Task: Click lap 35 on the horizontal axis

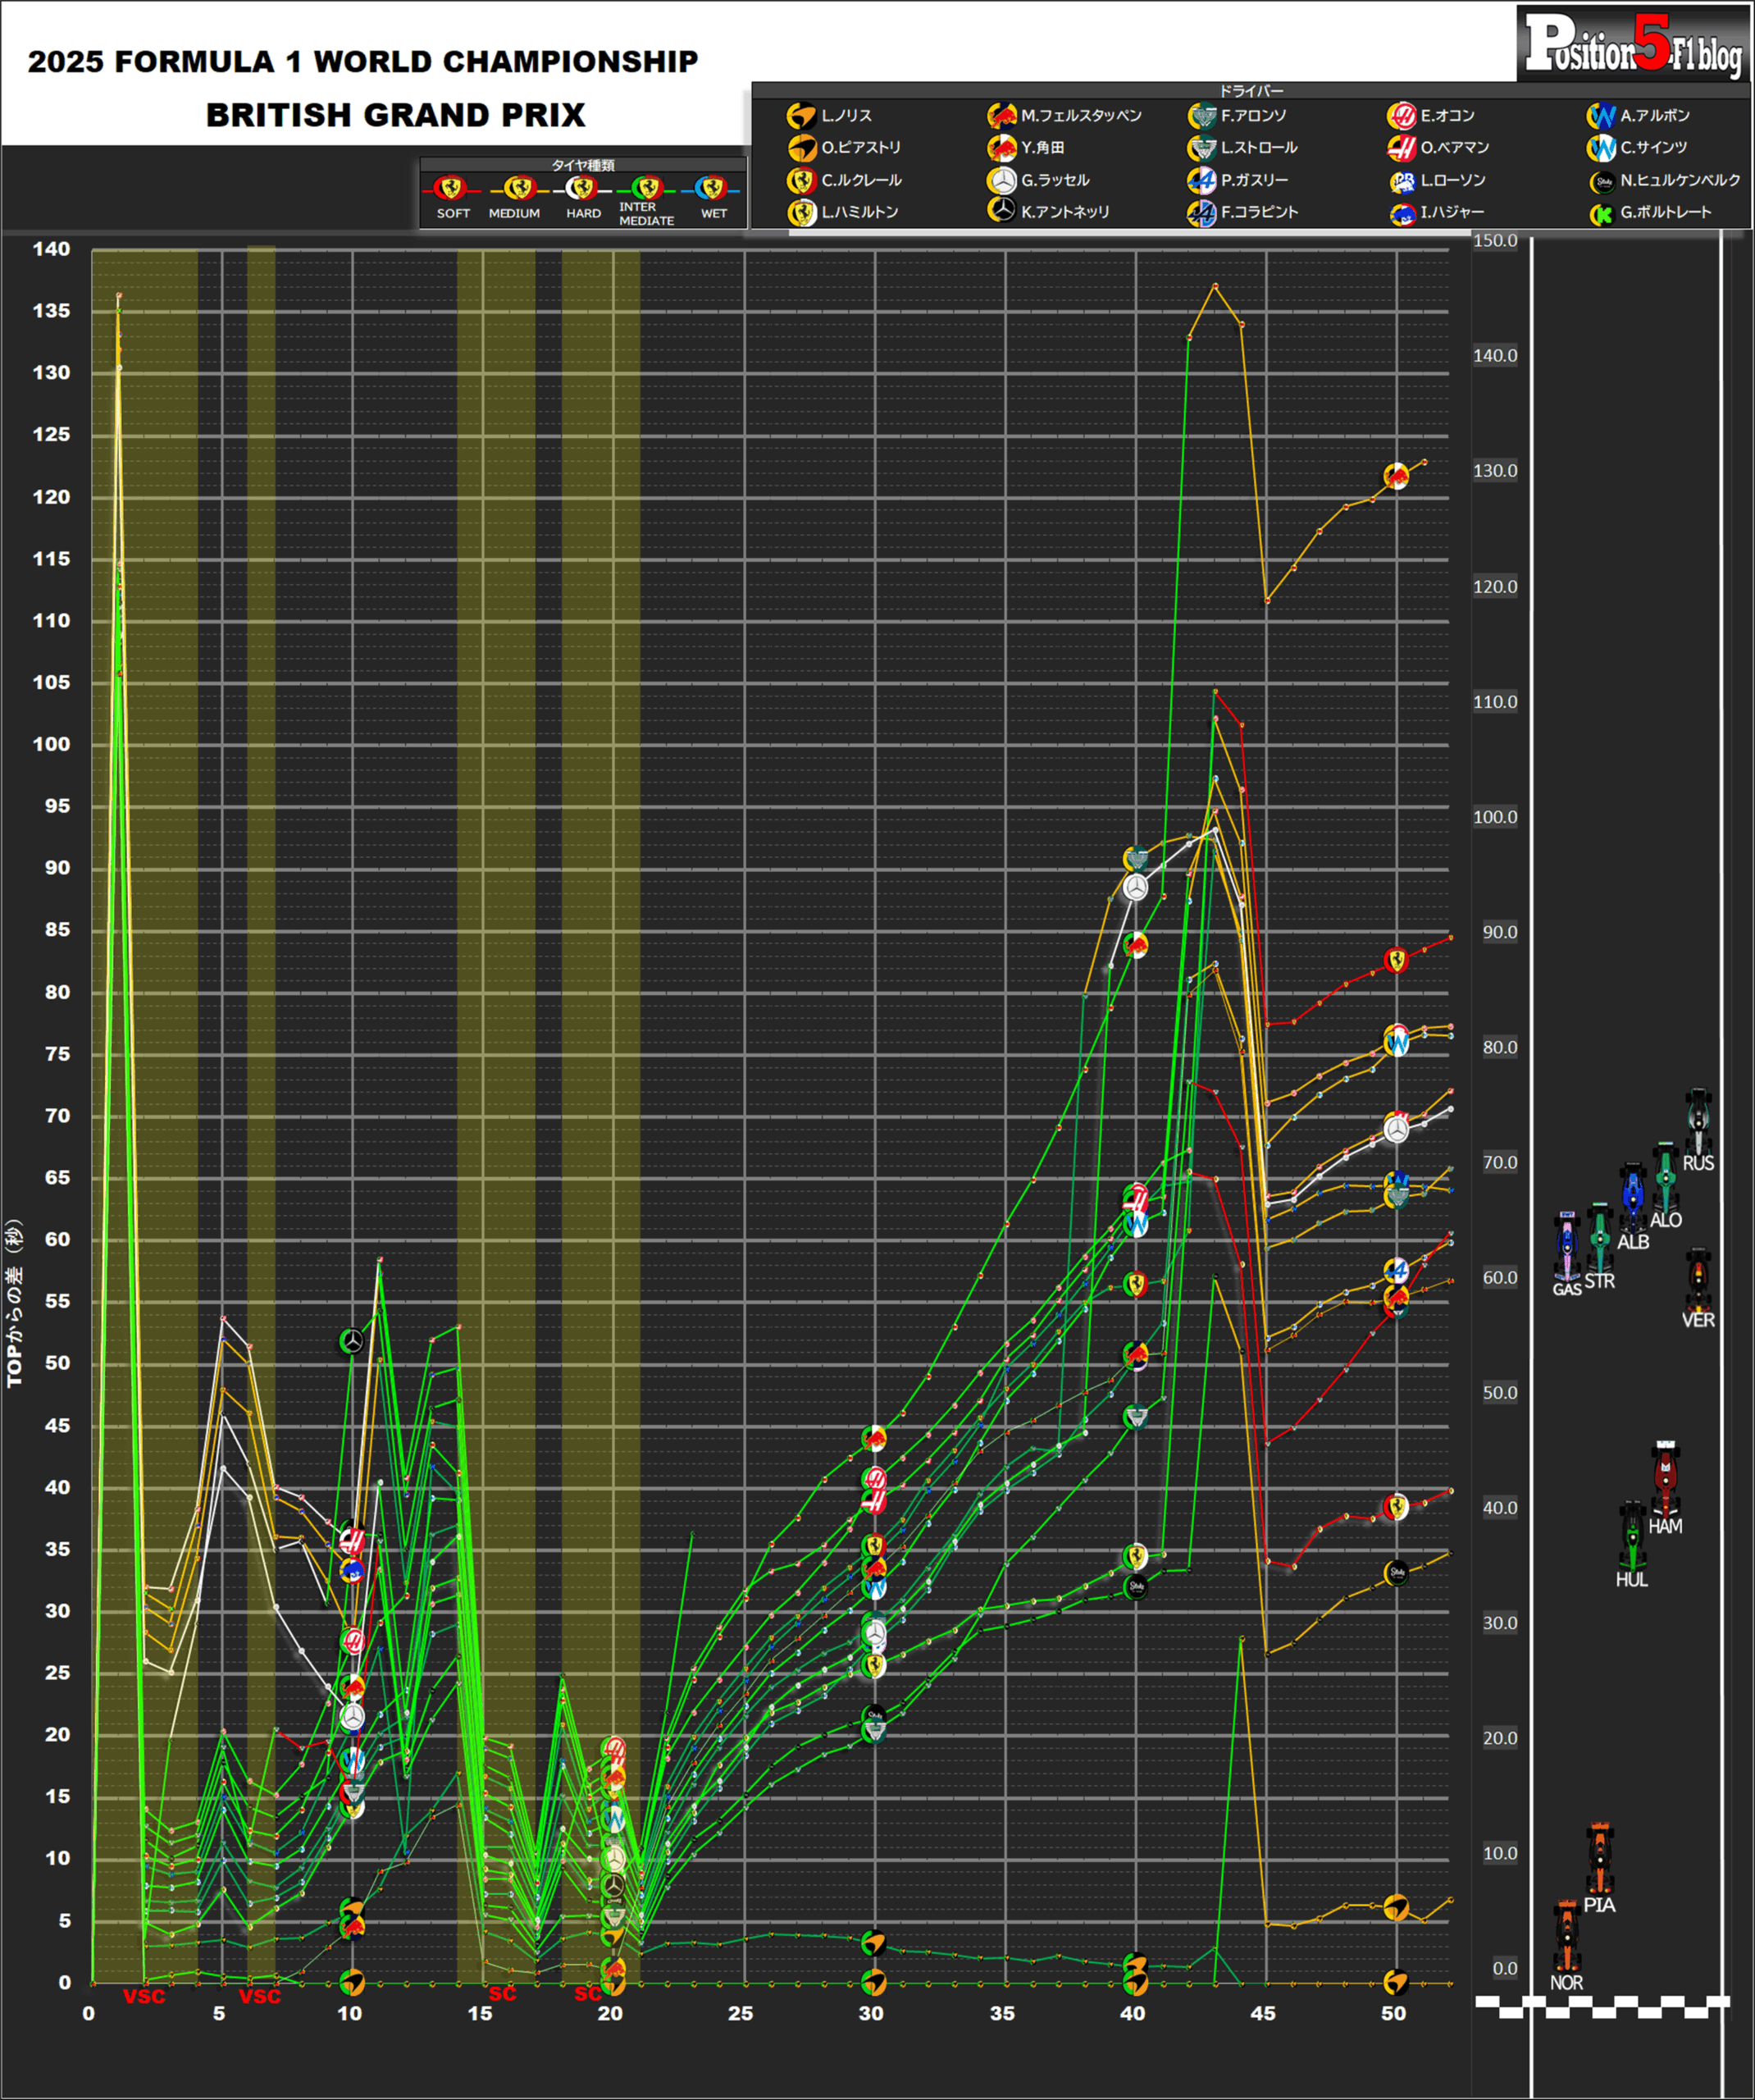Action: (1002, 2013)
